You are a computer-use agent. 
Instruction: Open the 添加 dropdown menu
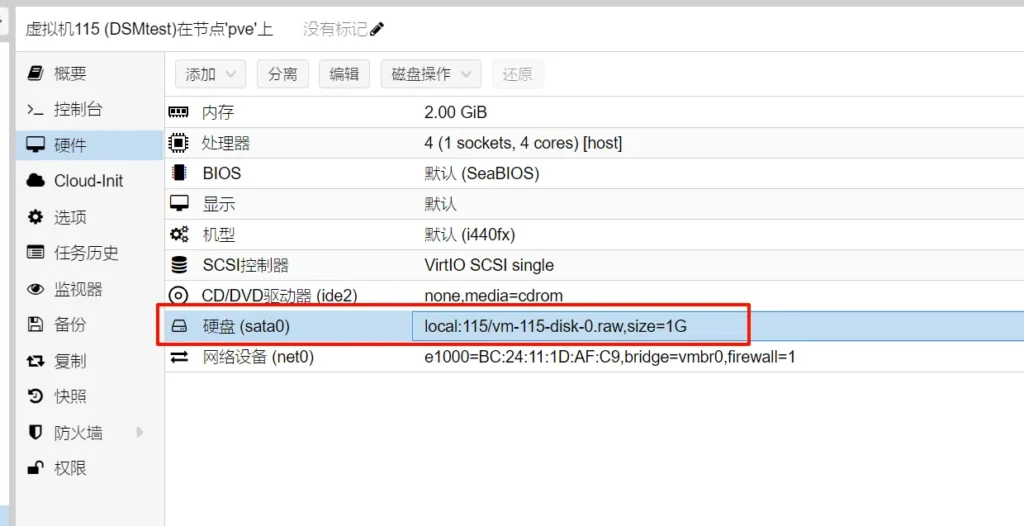(210, 74)
